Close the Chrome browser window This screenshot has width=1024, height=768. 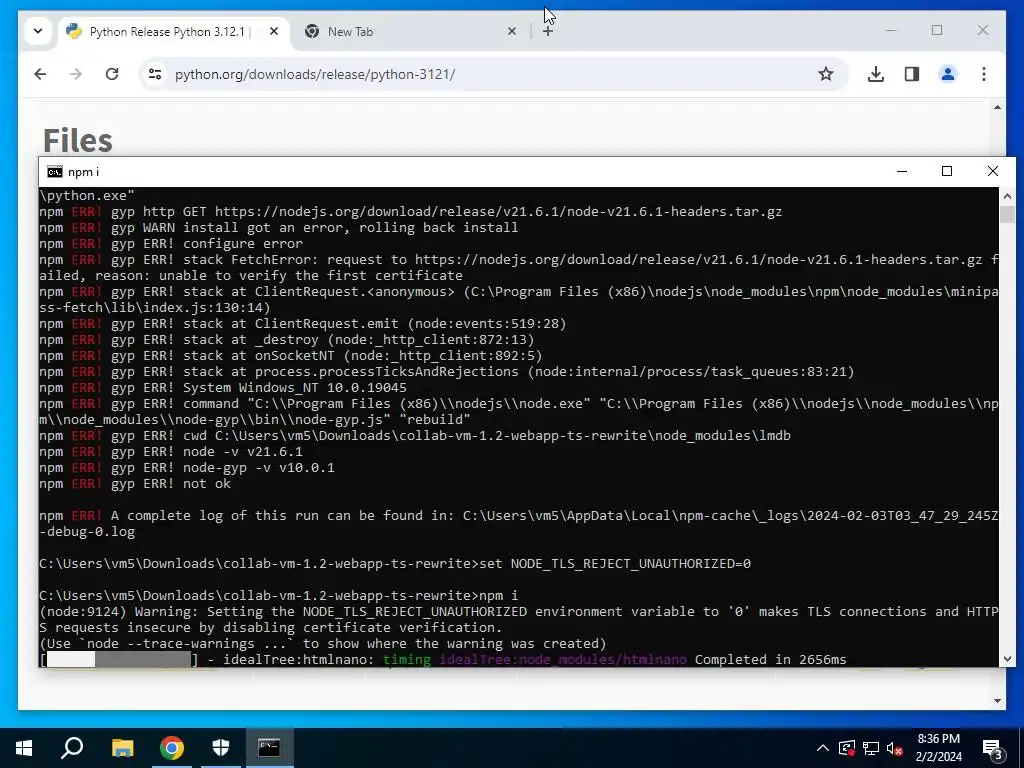983,30
